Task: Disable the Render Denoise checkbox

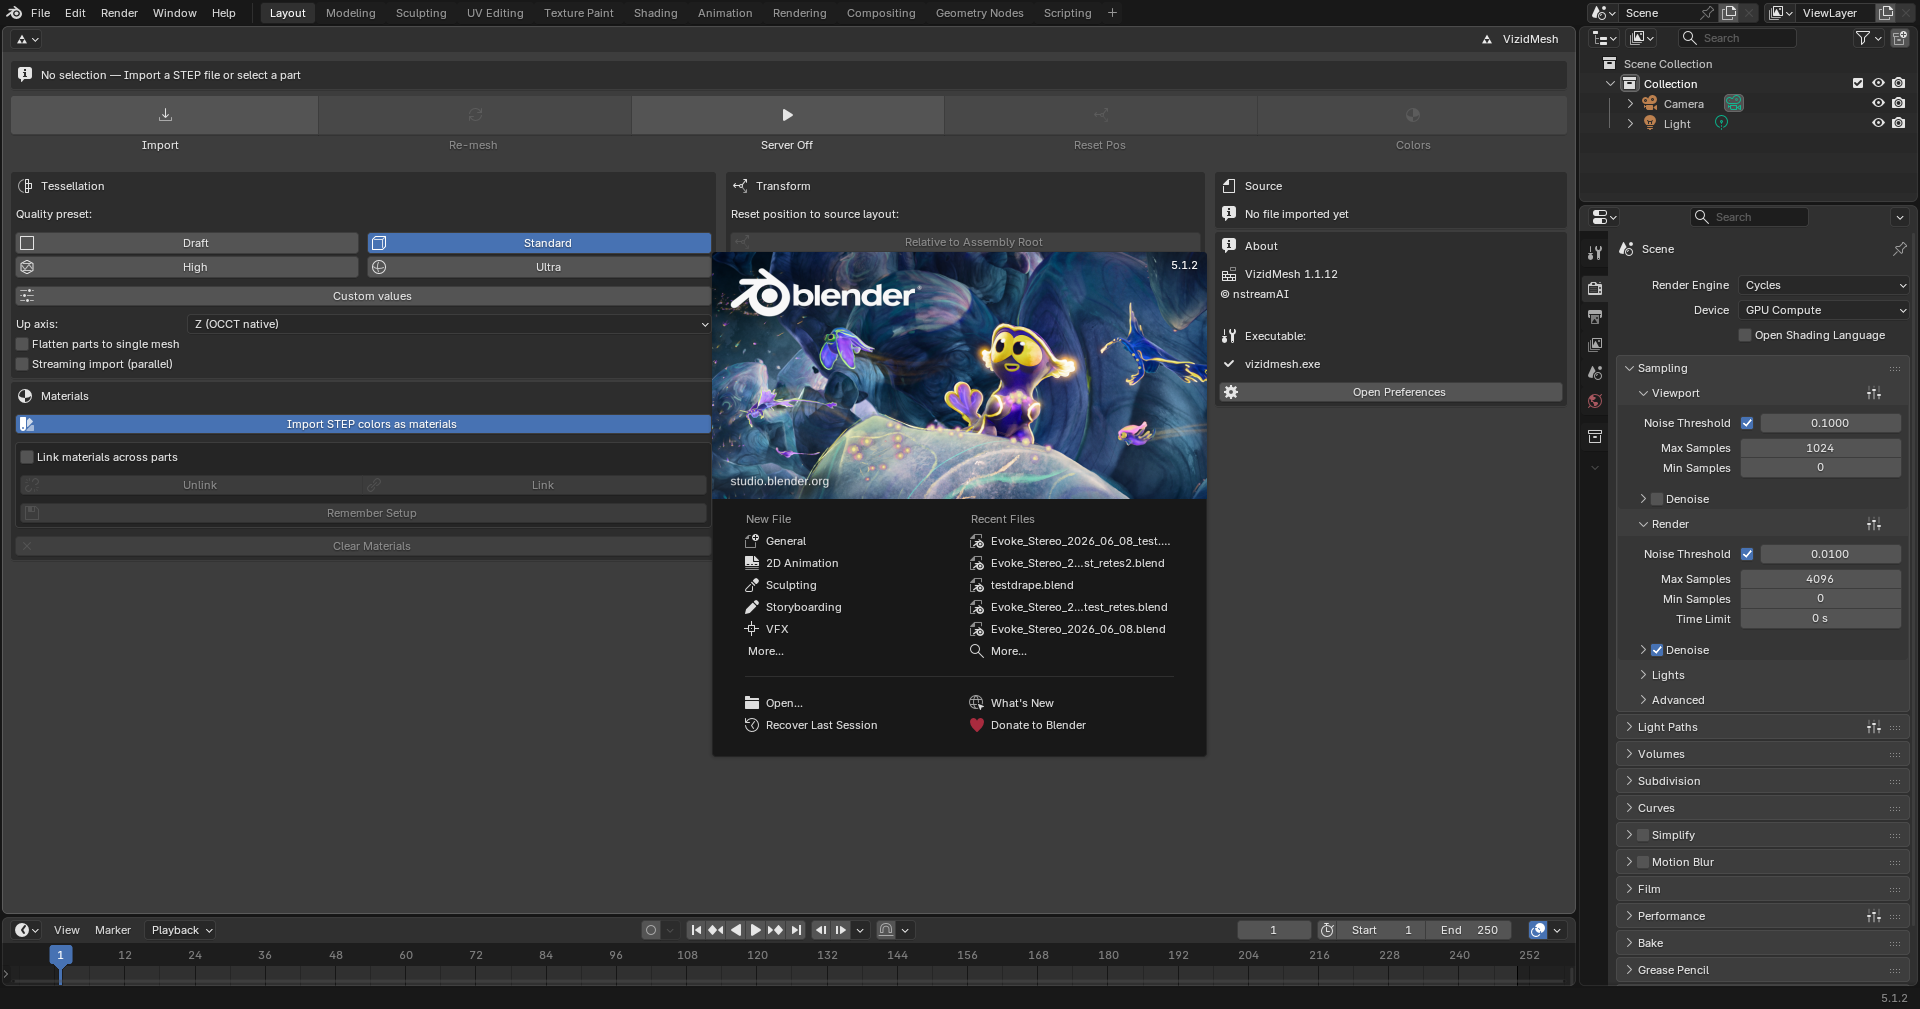Action: pos(1657,650)
